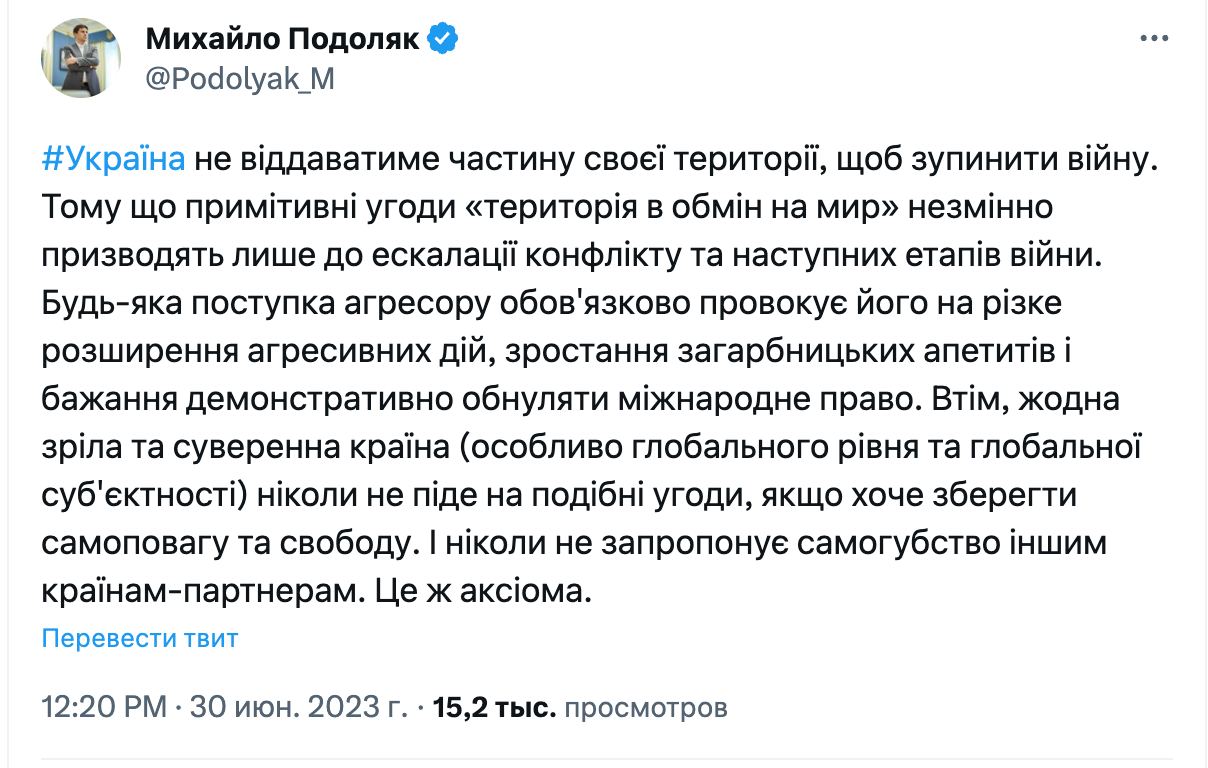1208x768 pixels.
Task: Open Михайло Подоляк's profile avatar
Action: [x=81, y=57]
